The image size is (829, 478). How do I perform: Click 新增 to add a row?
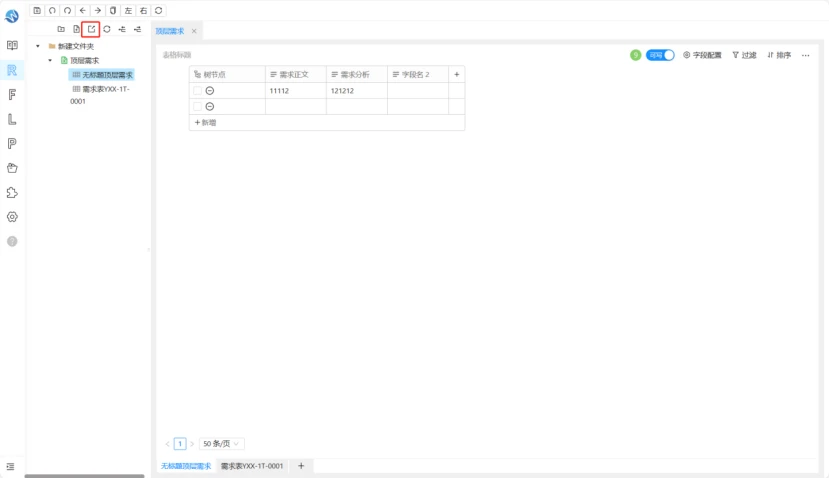click(206, 123)
